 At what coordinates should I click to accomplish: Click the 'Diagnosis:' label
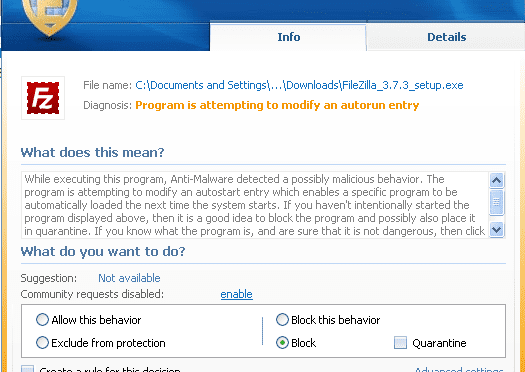click(107, 105)
